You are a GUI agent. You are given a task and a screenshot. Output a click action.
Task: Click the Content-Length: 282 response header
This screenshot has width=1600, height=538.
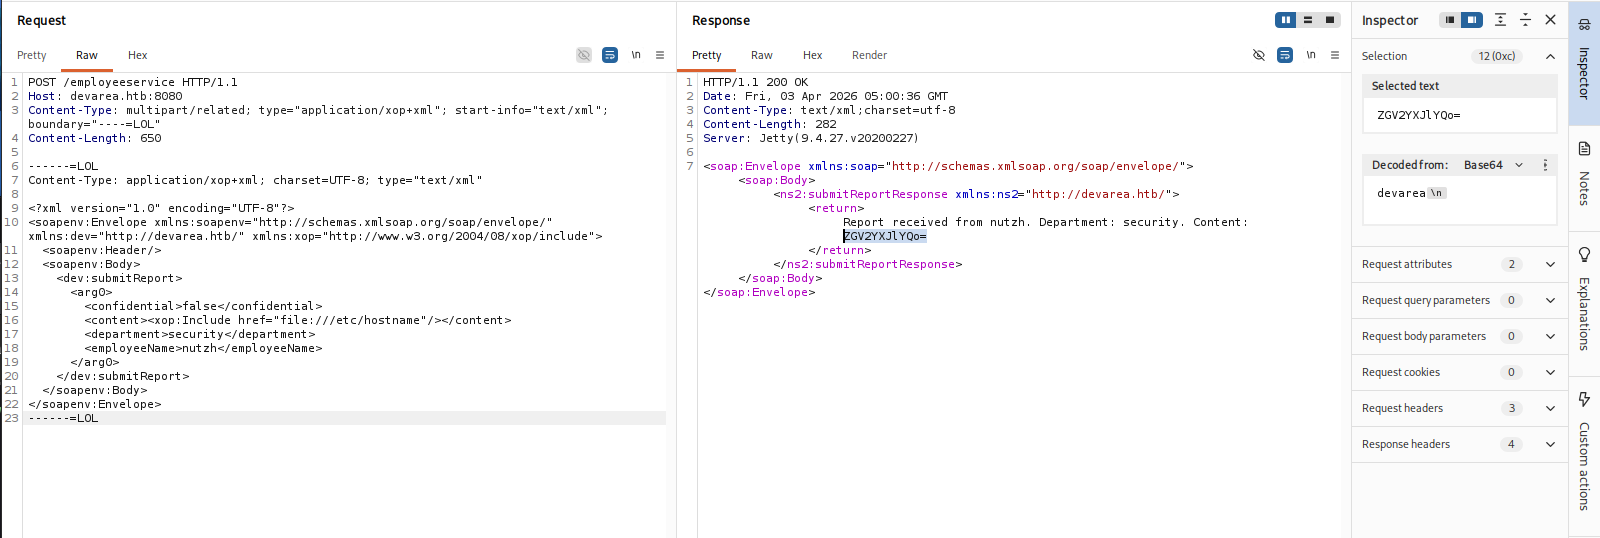coord(770,124)
